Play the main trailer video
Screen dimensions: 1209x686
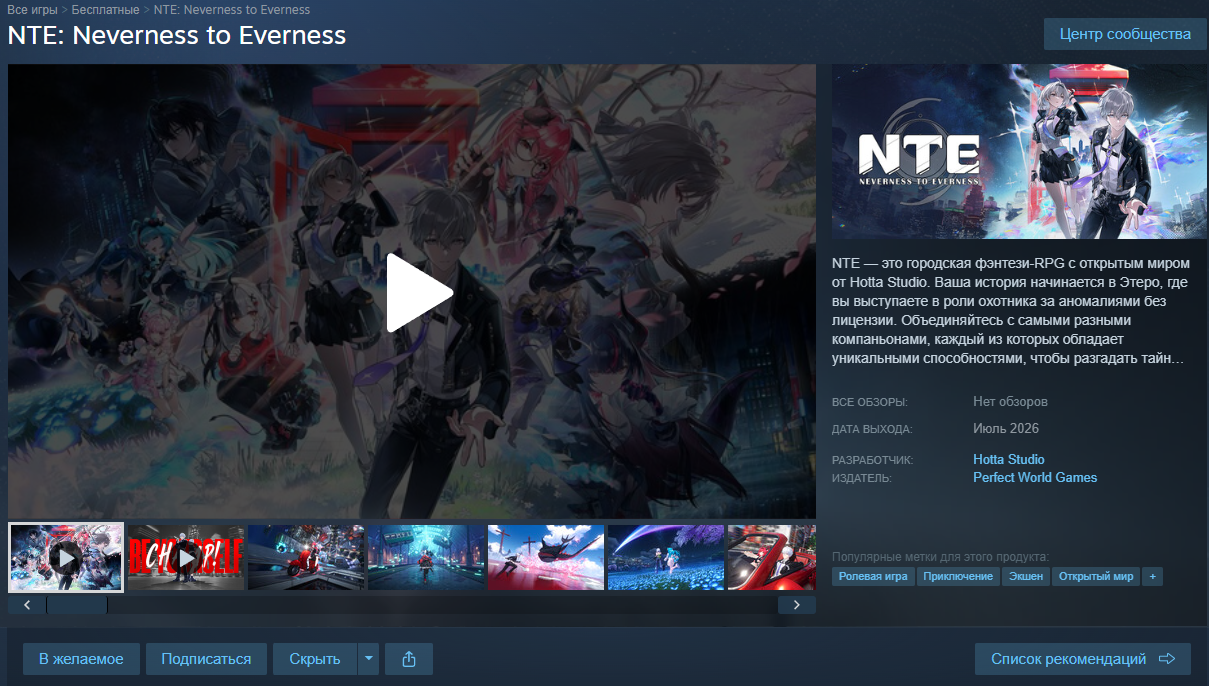420,292
